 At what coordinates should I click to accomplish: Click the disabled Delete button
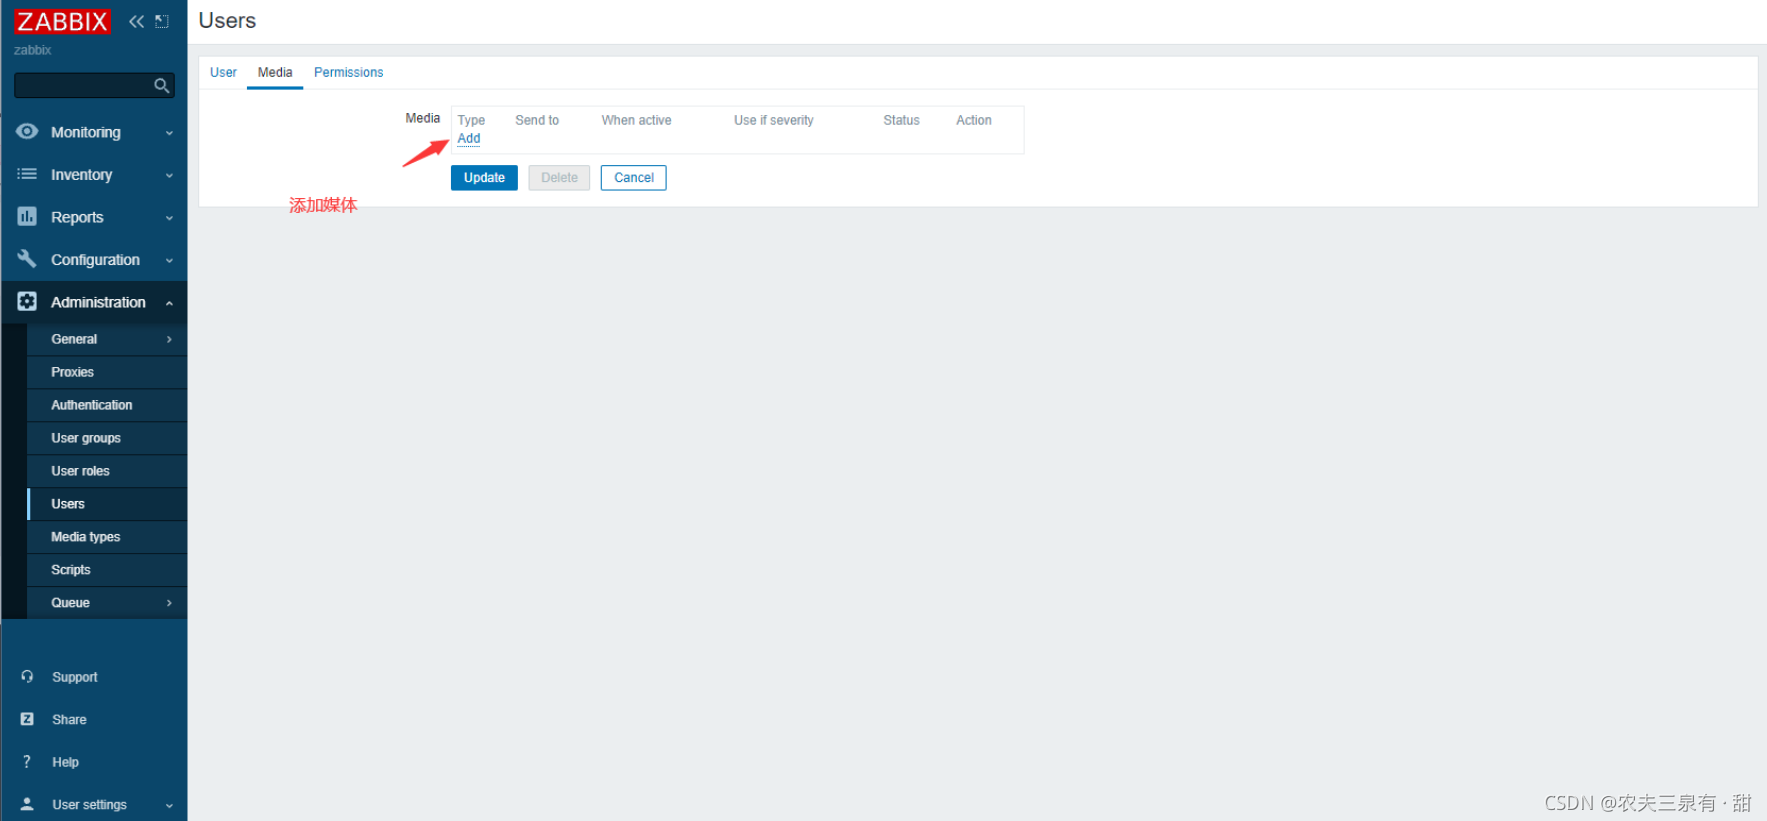pyautogui.click(x=559, y=177)
